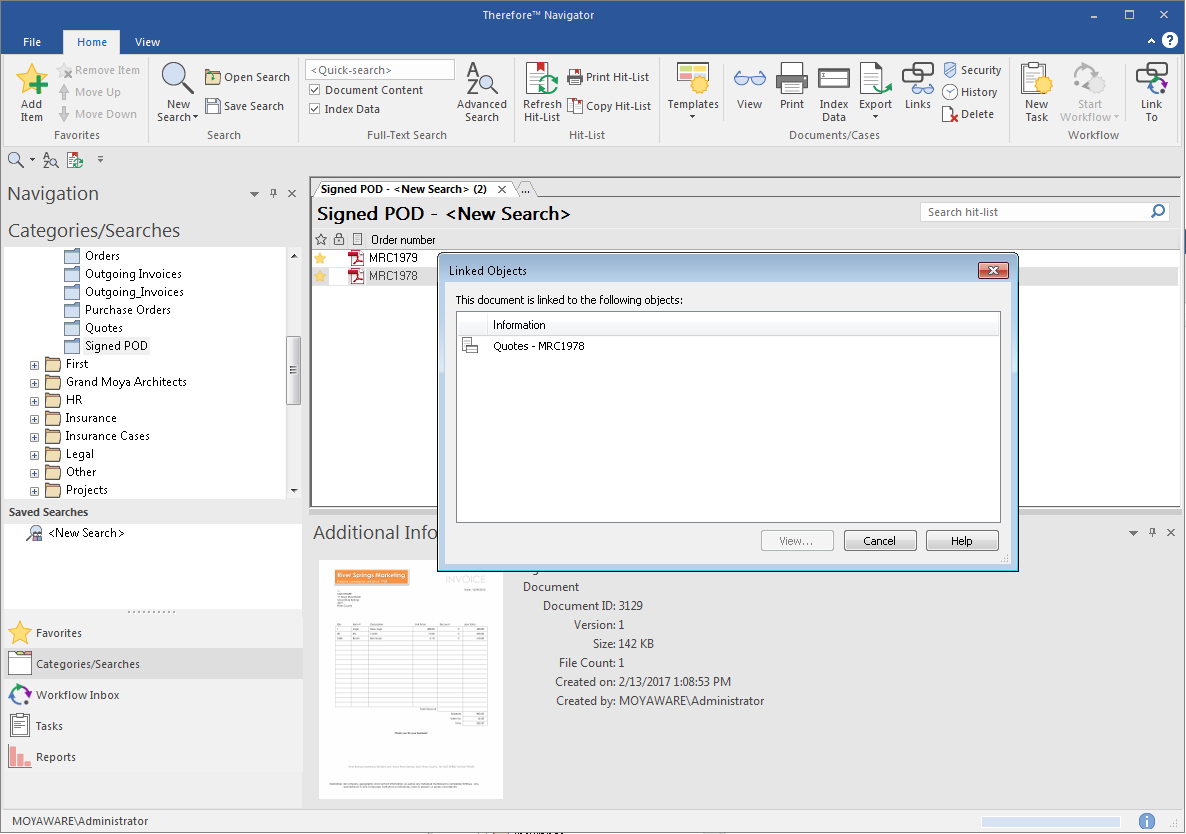Open the Security settings icon
Viewport: 1186px width, 834px height.
[971, 69]
